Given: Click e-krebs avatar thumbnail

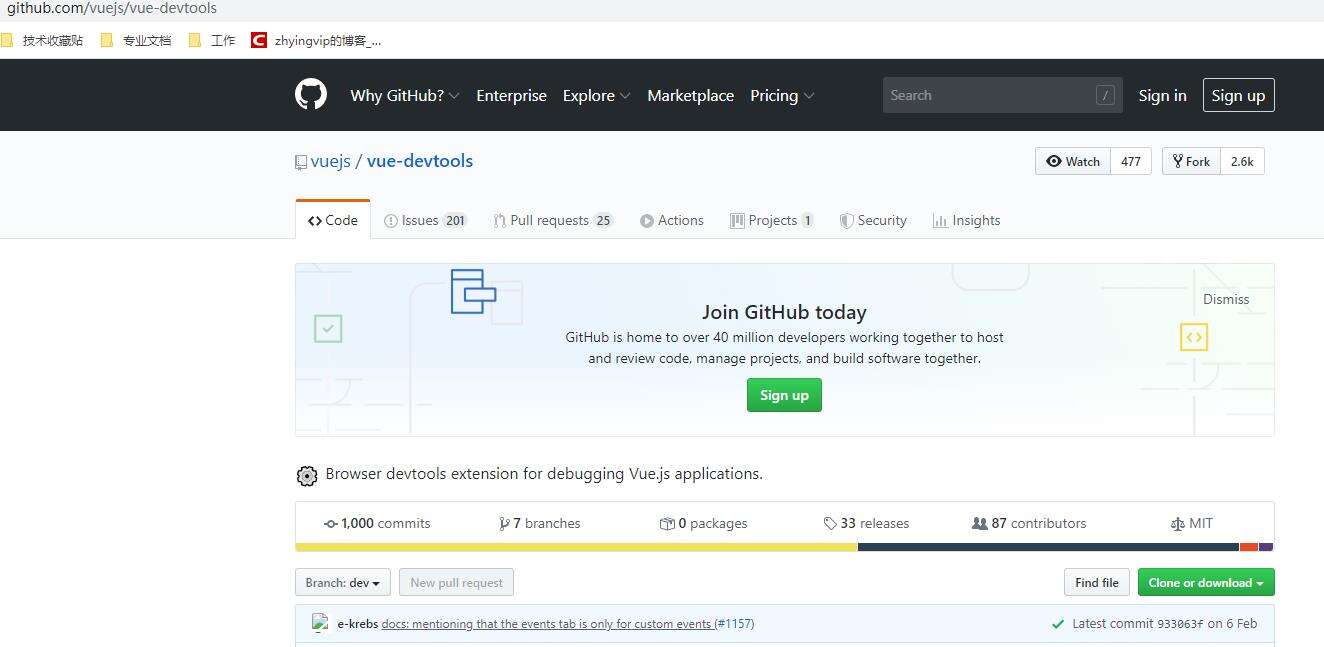Looking at the screenshot, I should (321, 623).
